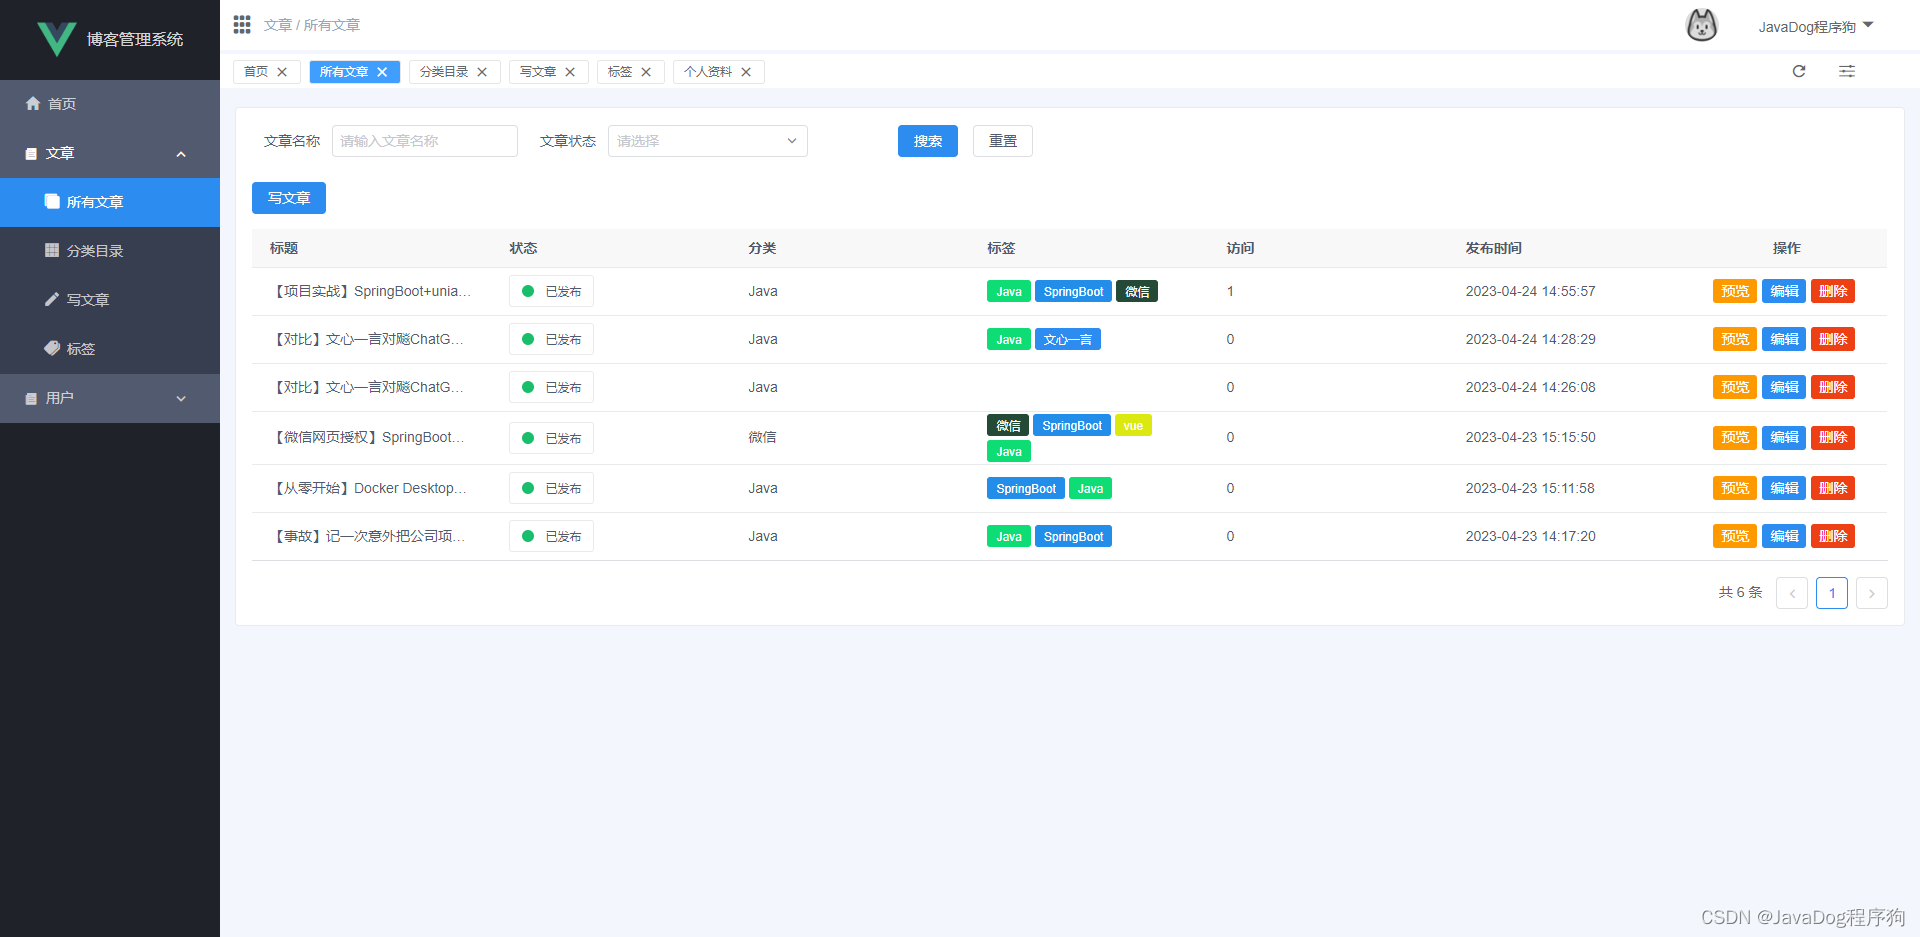Click the user avatar dog image
This screenshot has height=937, width=1920.
coord(1702,25)
